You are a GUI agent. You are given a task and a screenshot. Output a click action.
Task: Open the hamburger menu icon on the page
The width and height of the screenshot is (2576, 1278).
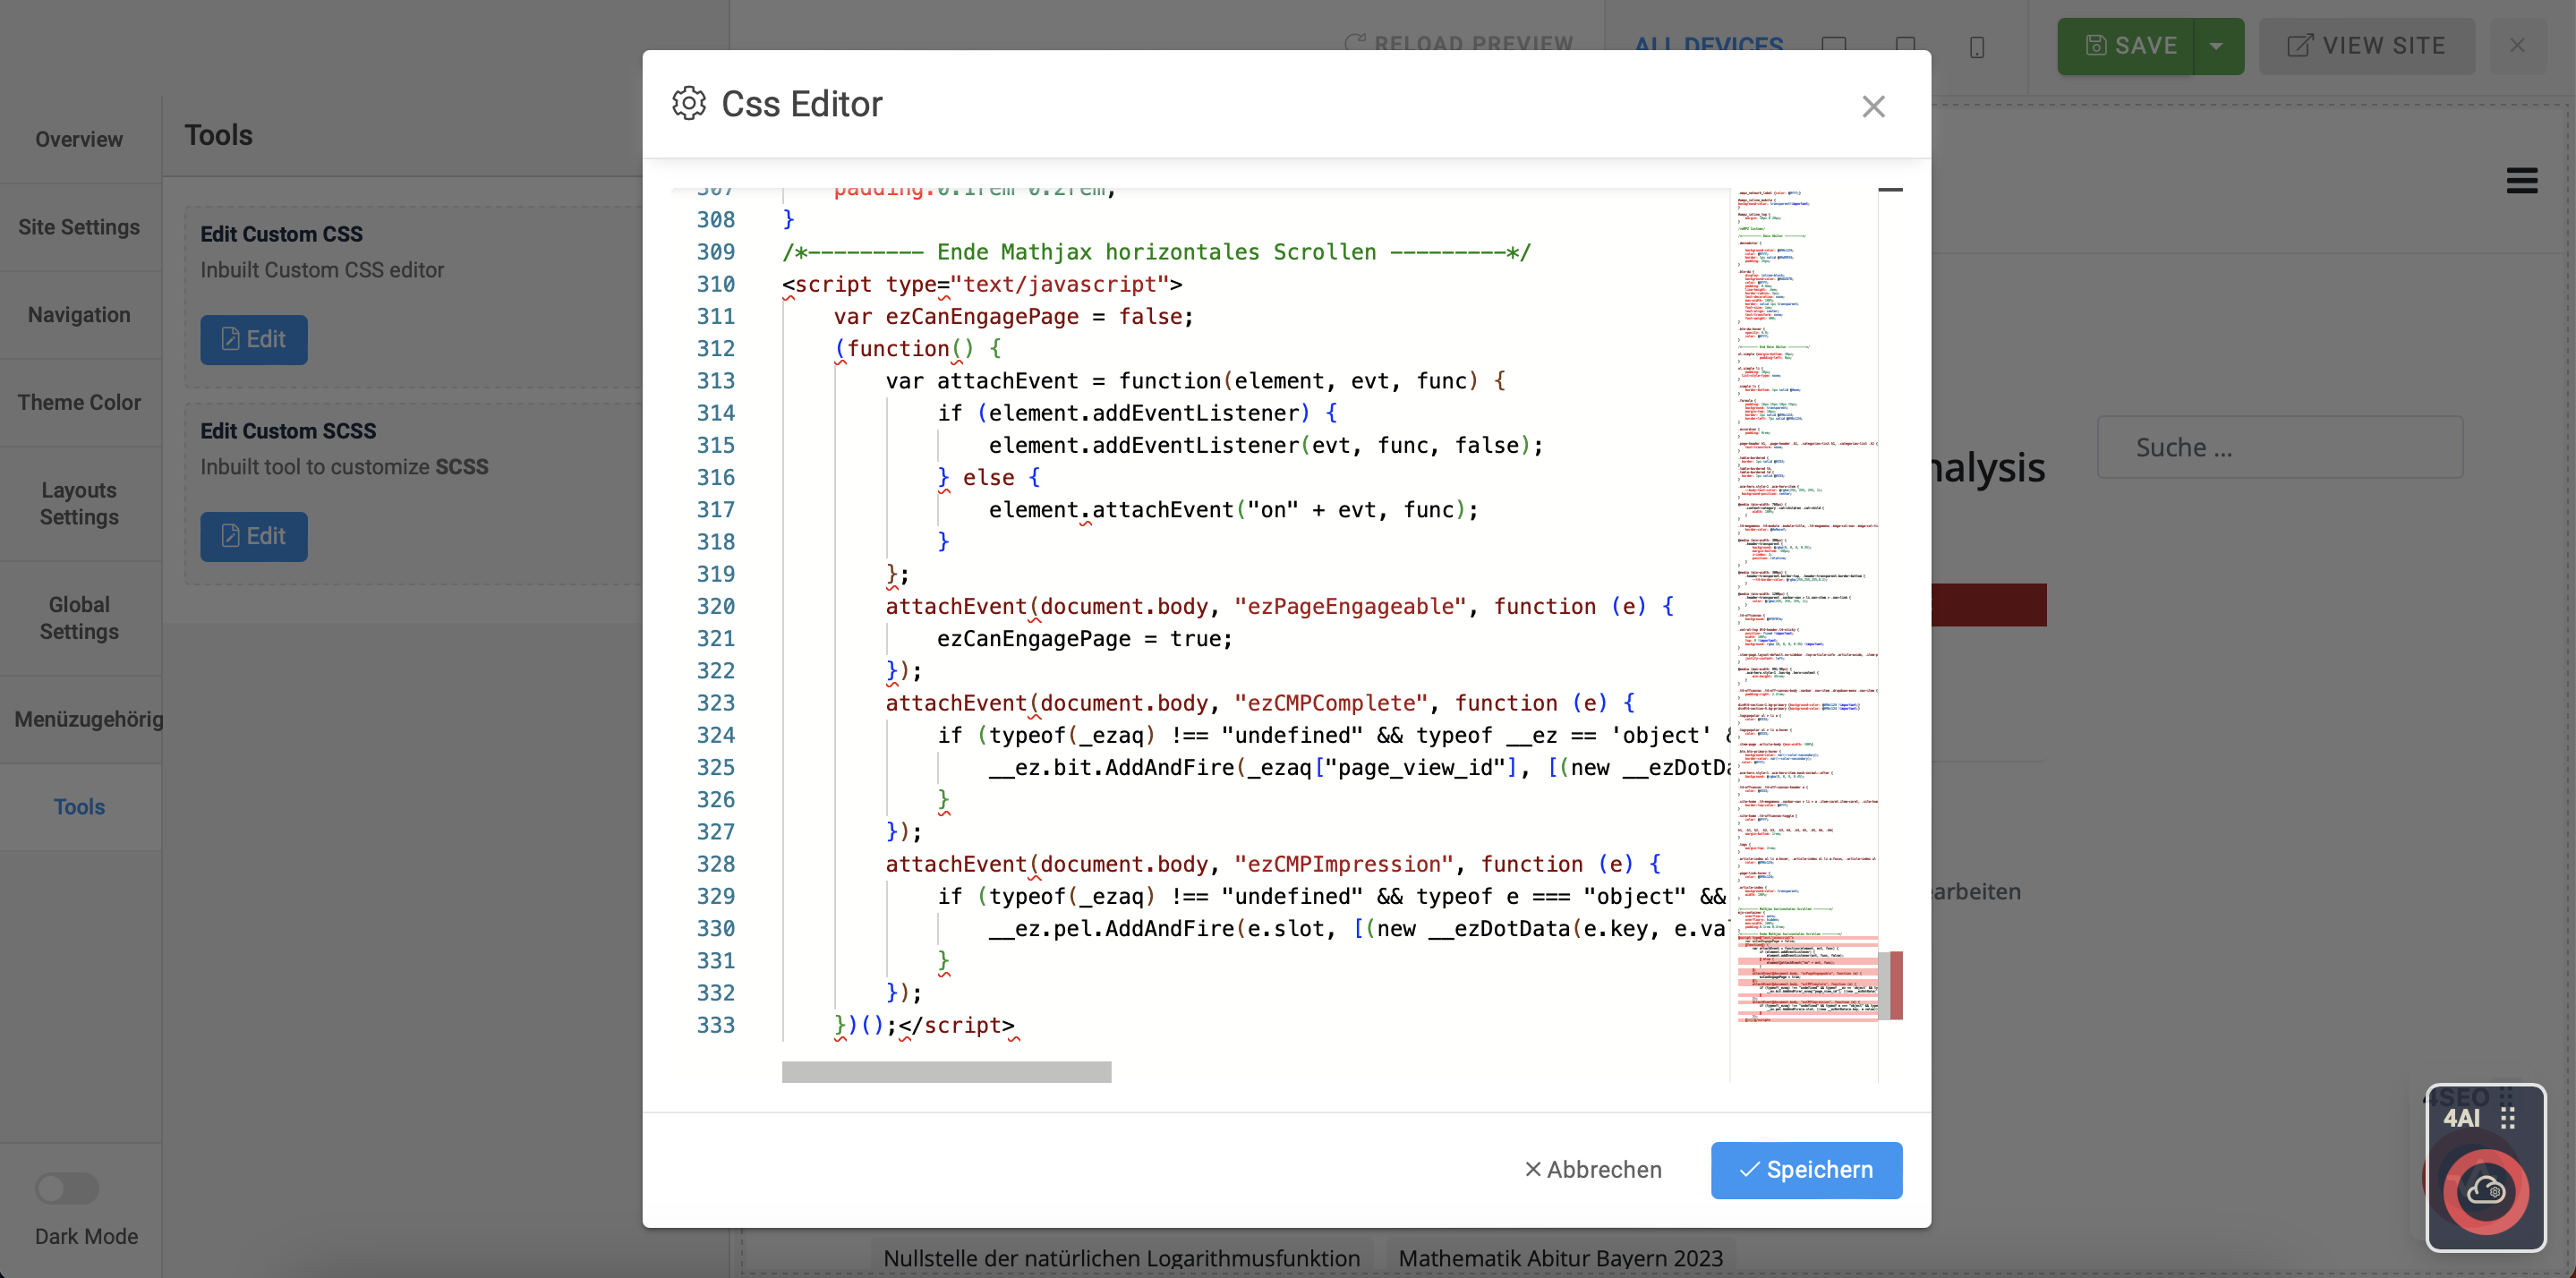pos(2521,181)
